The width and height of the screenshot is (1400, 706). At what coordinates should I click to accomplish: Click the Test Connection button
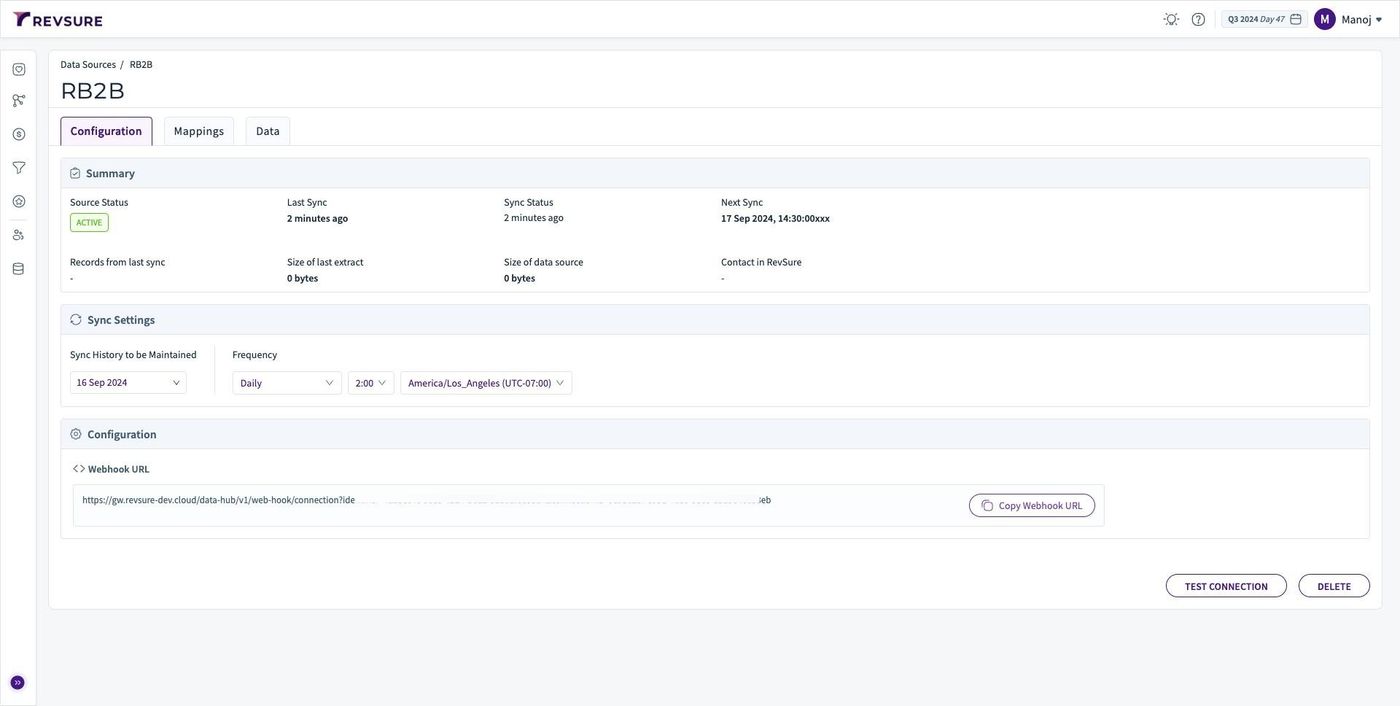tap(1226, 586)
